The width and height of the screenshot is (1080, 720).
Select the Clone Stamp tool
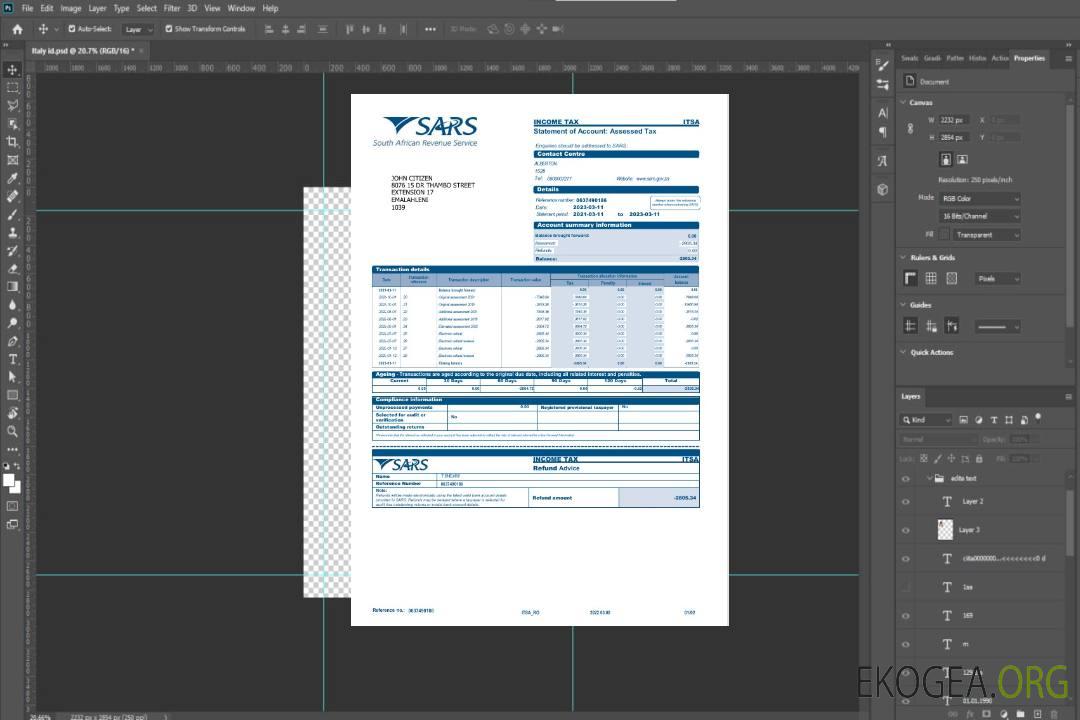[12, 233]
